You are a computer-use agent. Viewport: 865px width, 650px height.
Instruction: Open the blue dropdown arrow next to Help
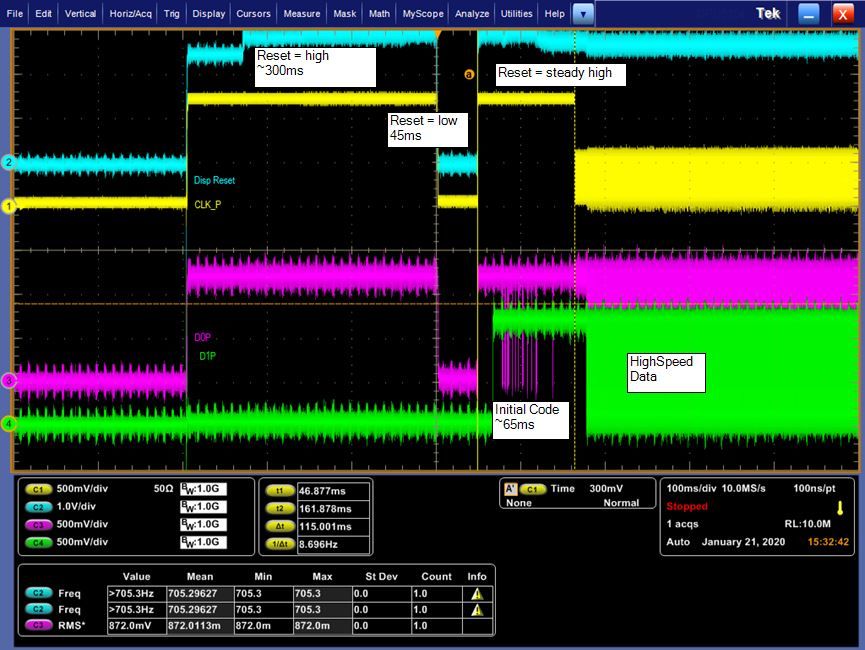pyautogui.click(x=582, y=14)
